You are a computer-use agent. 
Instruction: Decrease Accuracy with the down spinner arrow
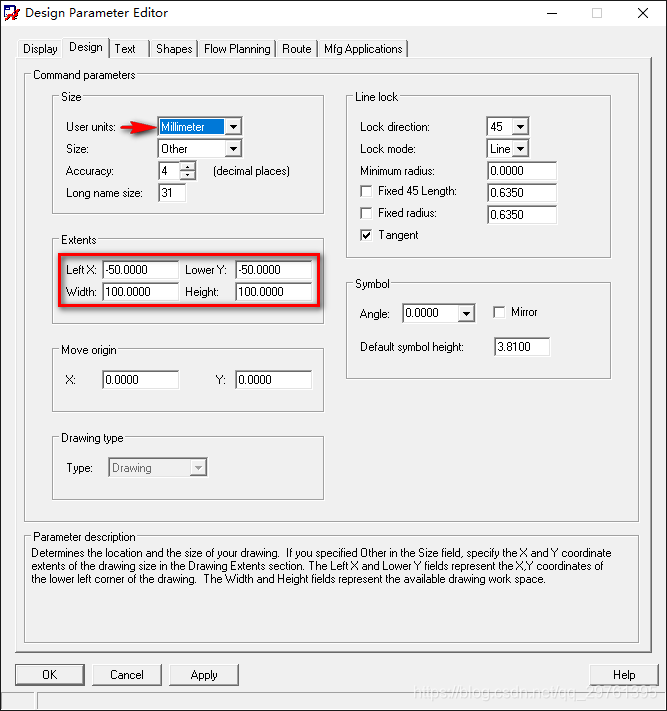(187, 175)
